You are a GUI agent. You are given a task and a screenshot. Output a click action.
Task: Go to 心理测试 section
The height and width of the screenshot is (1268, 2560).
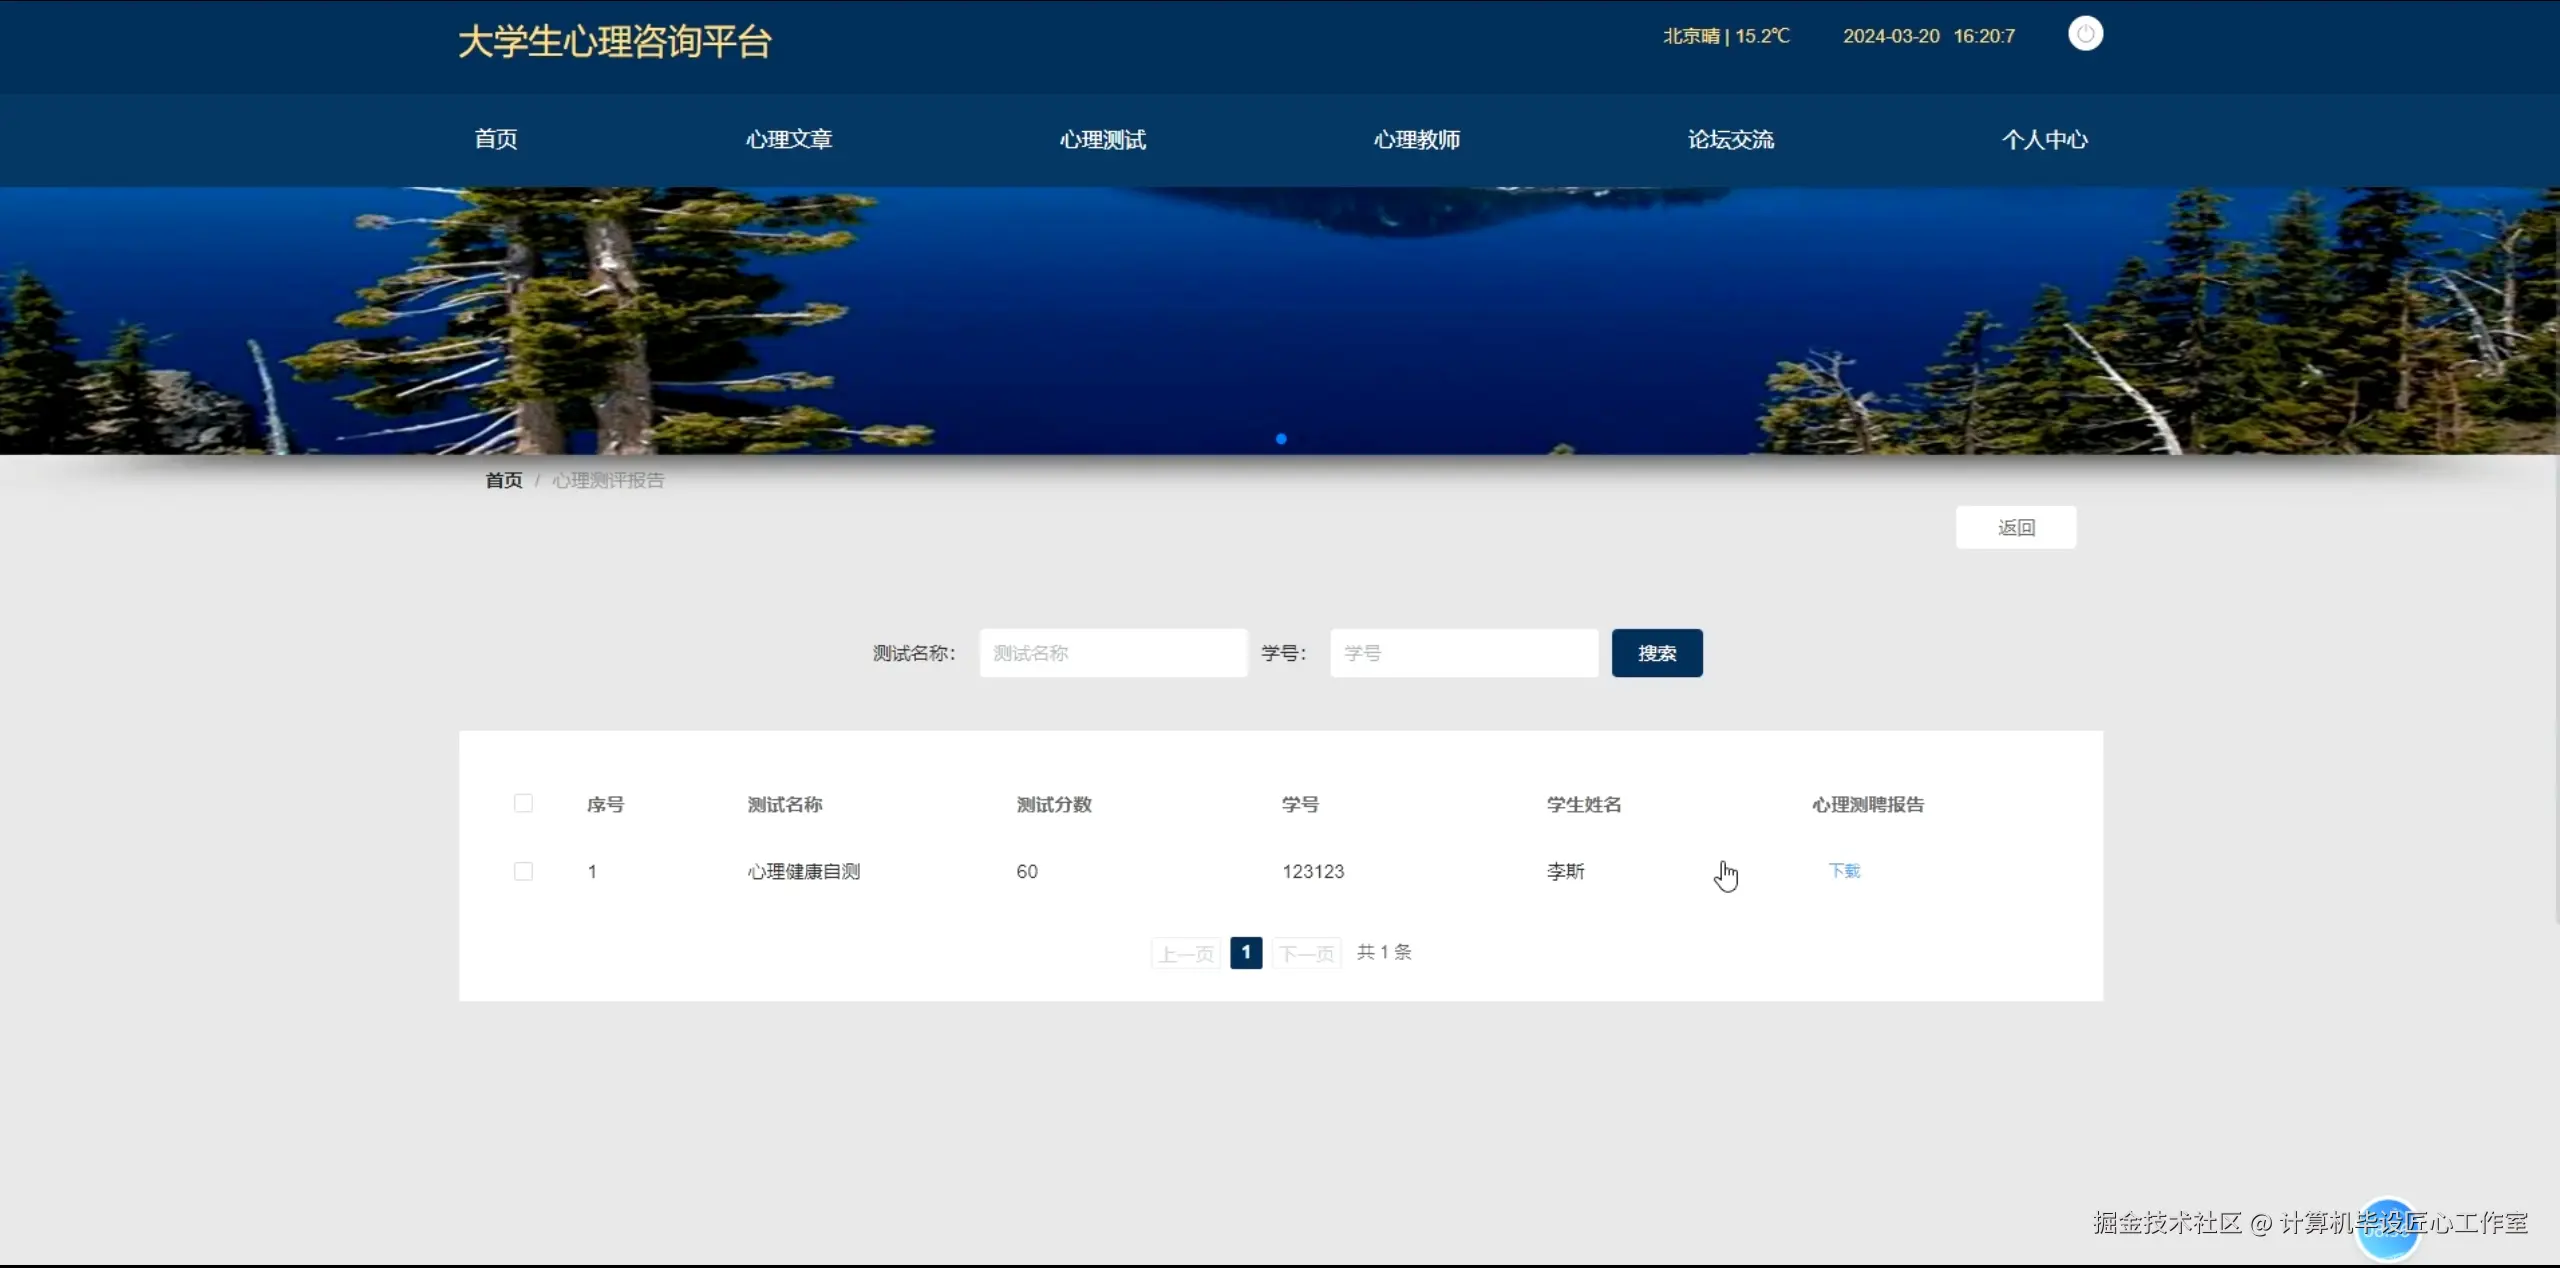[1103, 140]
